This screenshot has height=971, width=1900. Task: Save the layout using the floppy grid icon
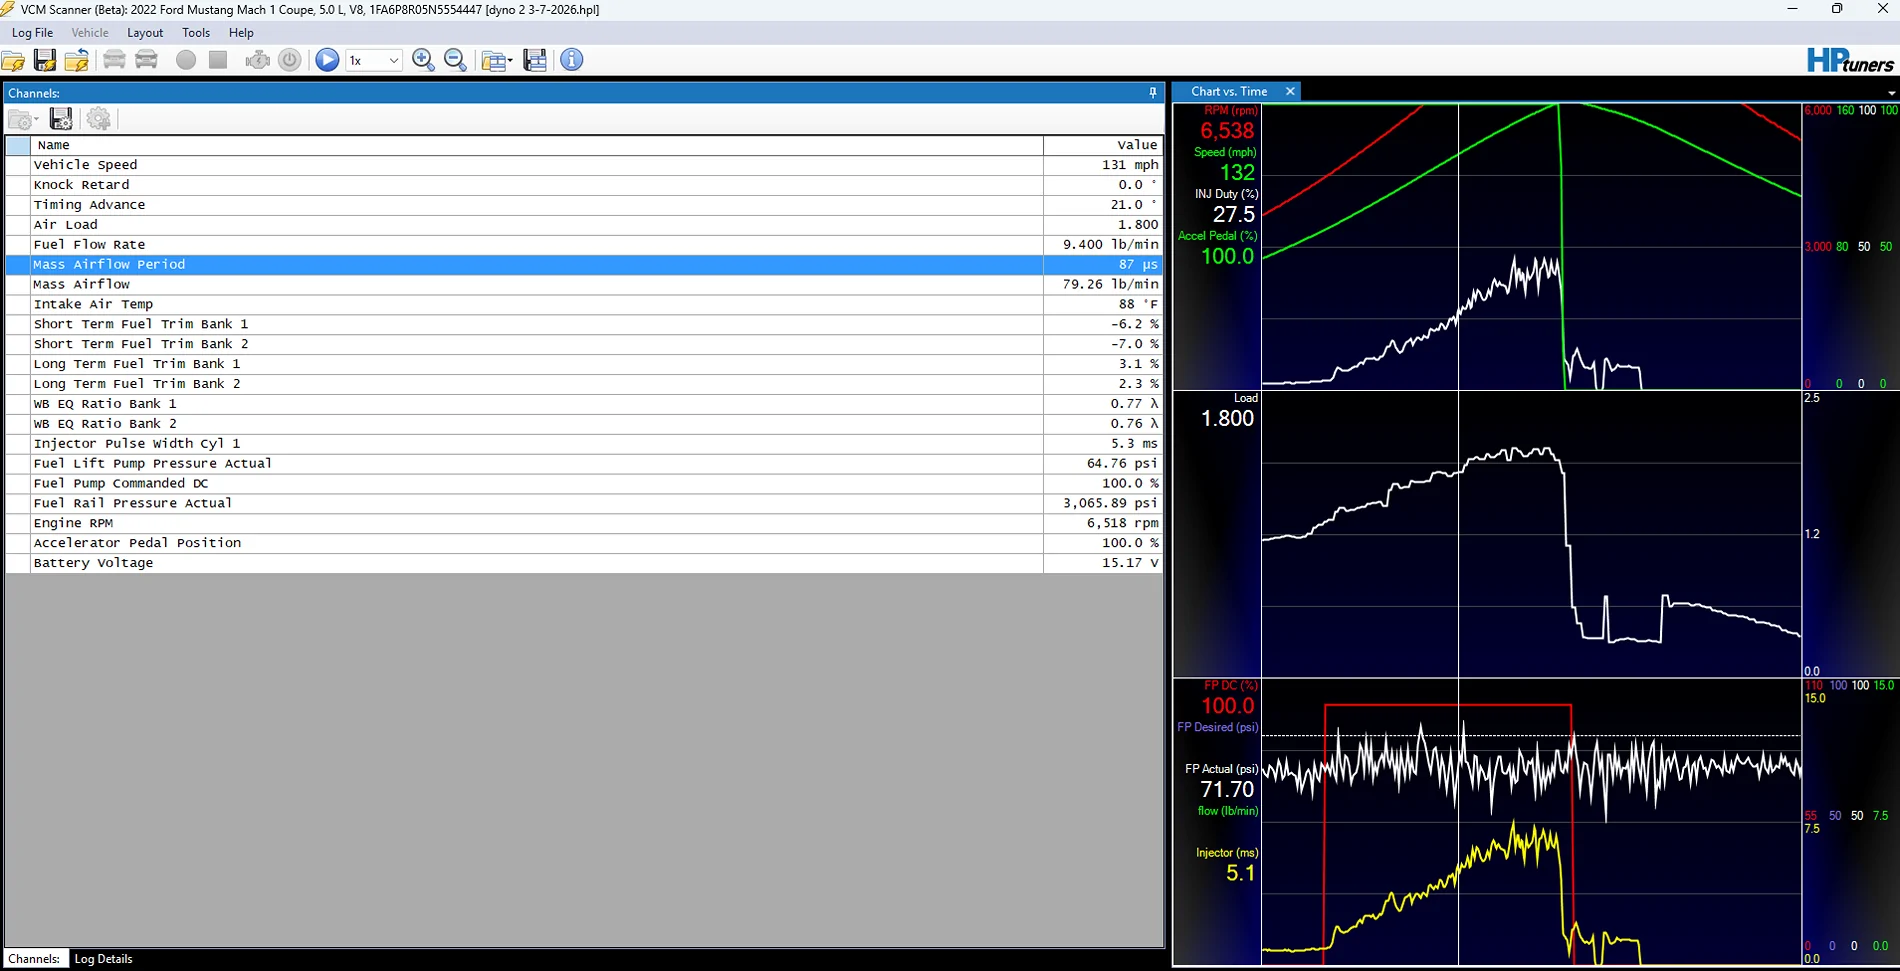click(535, 60)
